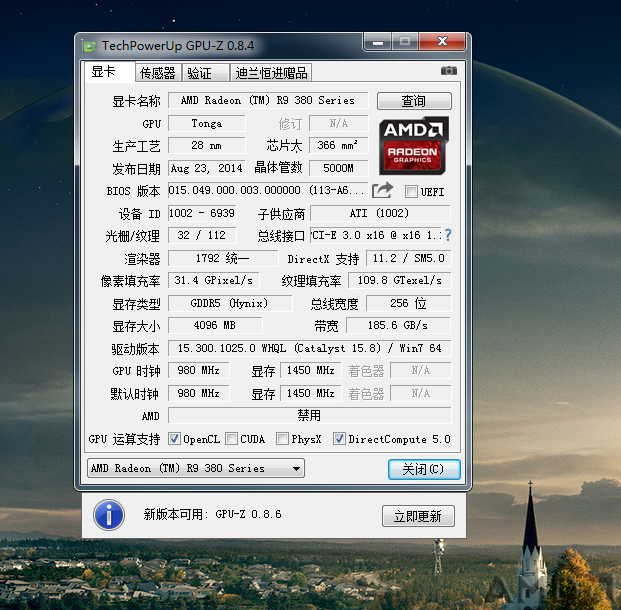Click the AMD Radeon Graphics logo
This screenshot has width=621, height=610.
point(413,146)
